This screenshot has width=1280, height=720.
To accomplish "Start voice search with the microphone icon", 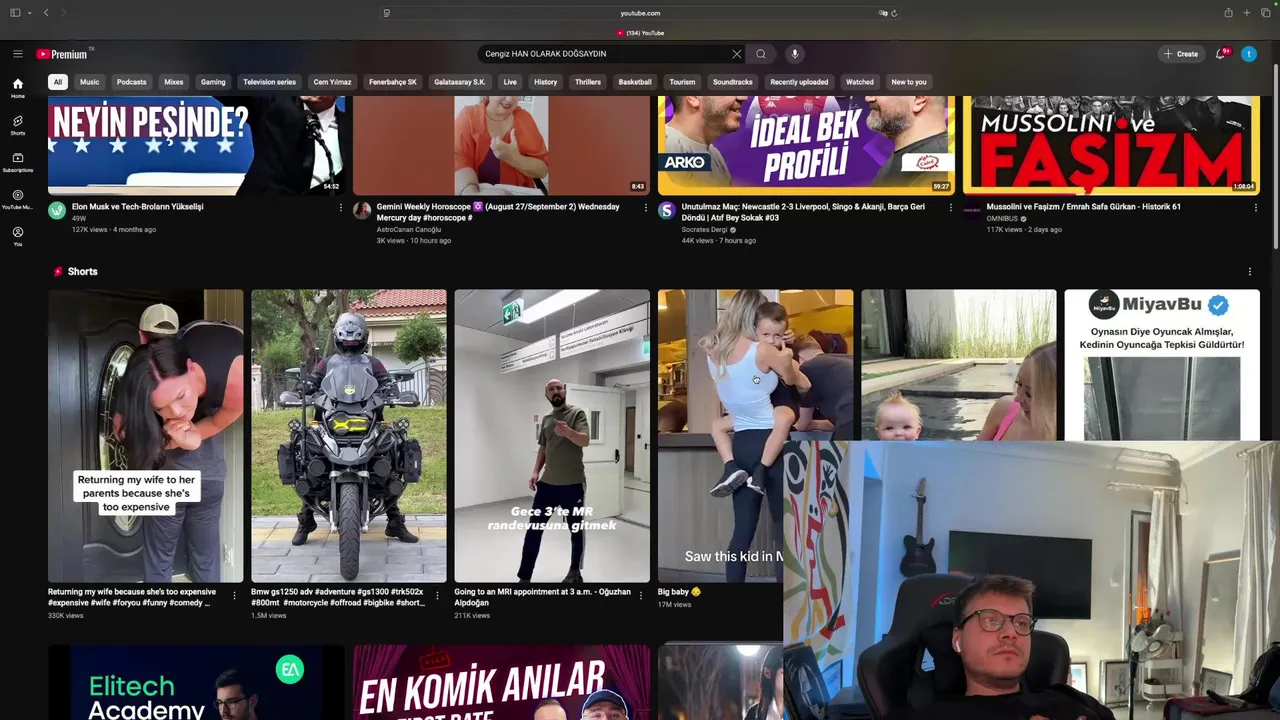I will pos(795,54).
